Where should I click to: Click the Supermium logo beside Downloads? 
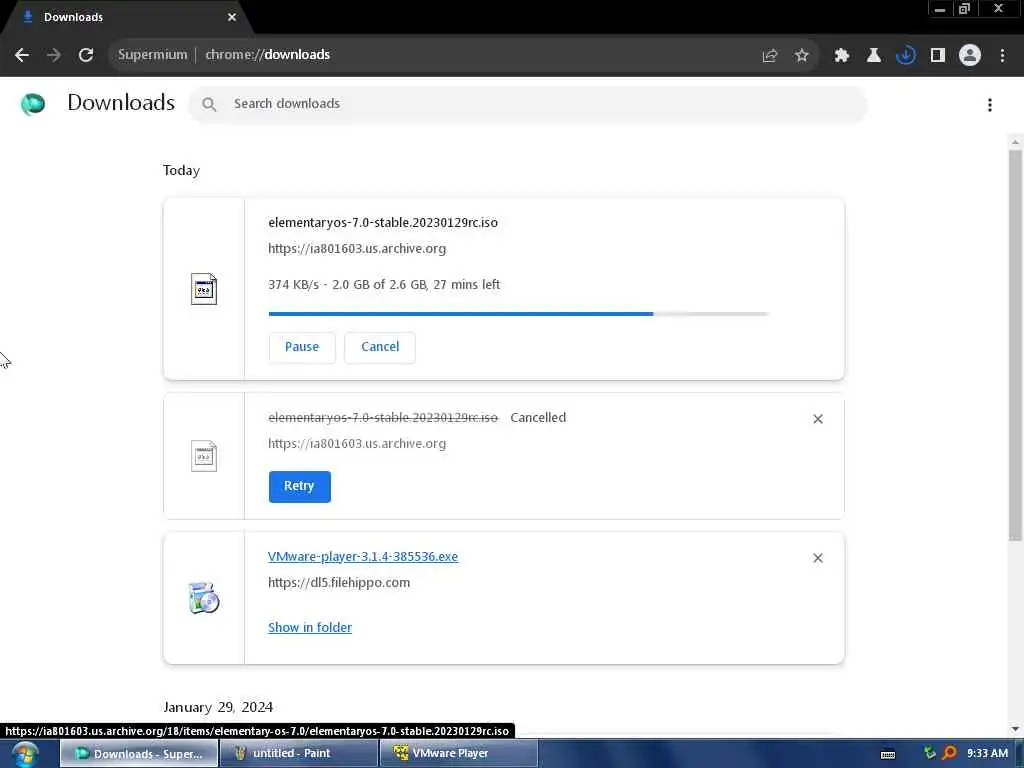tap(33, 104)
